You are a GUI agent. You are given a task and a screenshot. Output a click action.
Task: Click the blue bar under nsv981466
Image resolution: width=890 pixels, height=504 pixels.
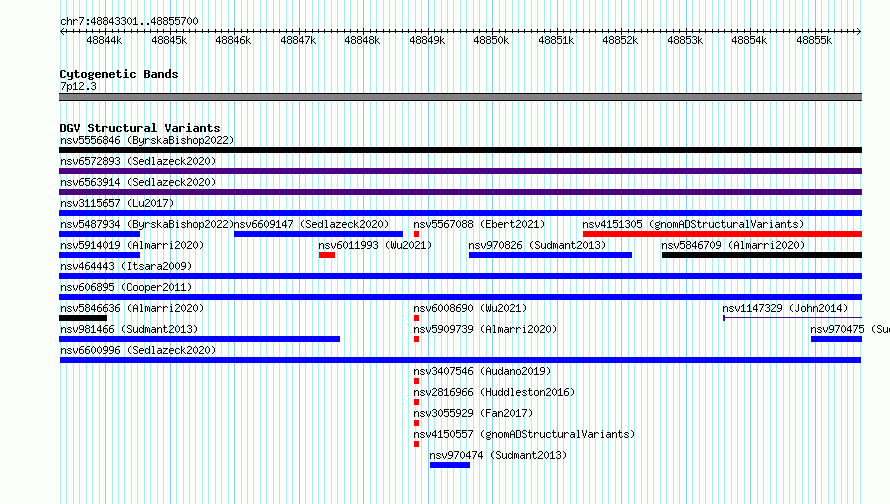point(199,339)
